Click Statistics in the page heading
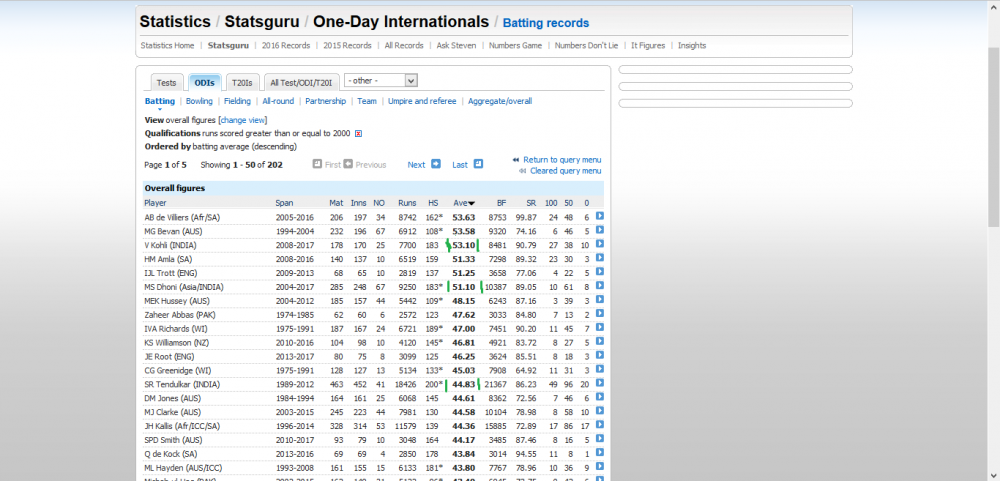This screenshot has width=1000, height=481. [x=175, y=22]
